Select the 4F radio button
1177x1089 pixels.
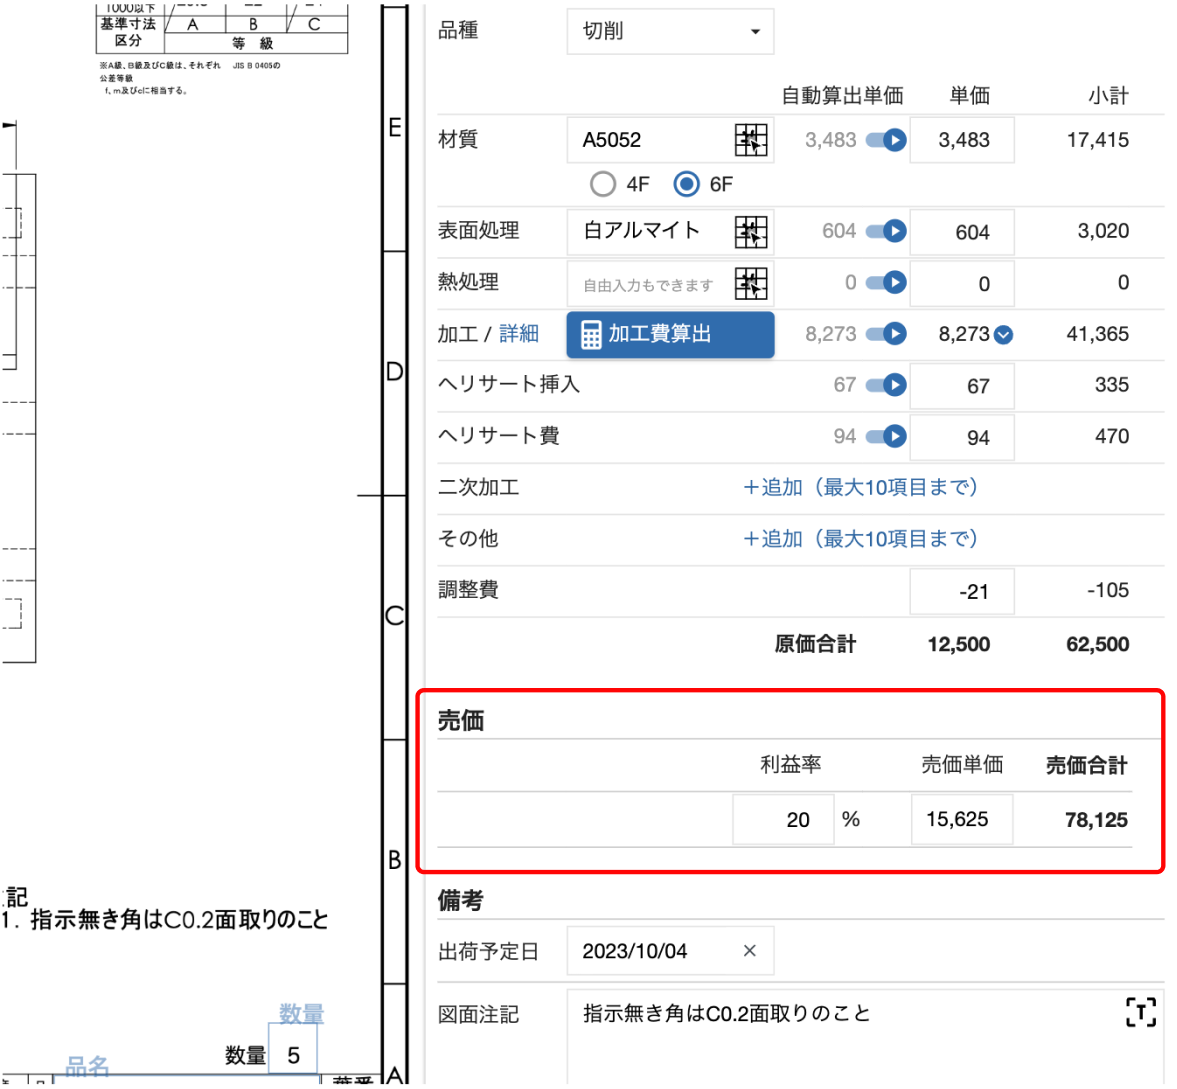tap(603, 184)
